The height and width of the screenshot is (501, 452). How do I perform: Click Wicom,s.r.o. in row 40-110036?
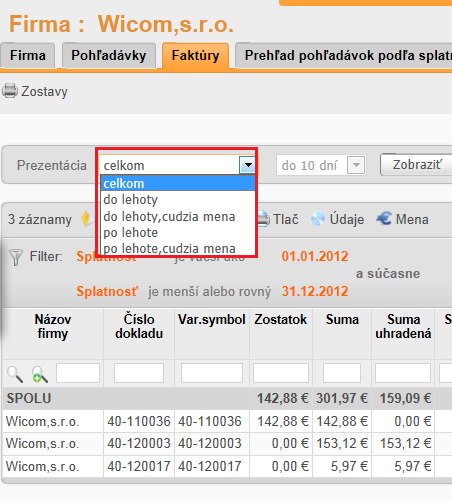tap(43, 421)
